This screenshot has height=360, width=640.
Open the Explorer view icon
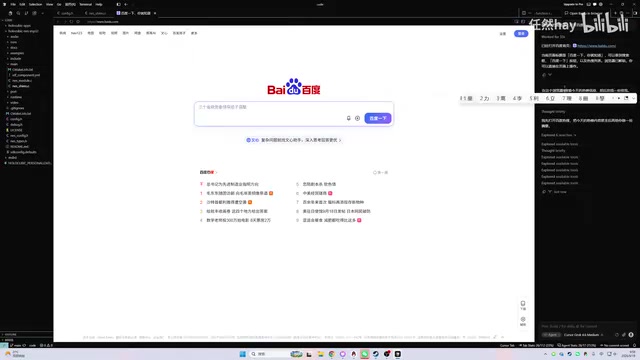click(x=10, y=13)
